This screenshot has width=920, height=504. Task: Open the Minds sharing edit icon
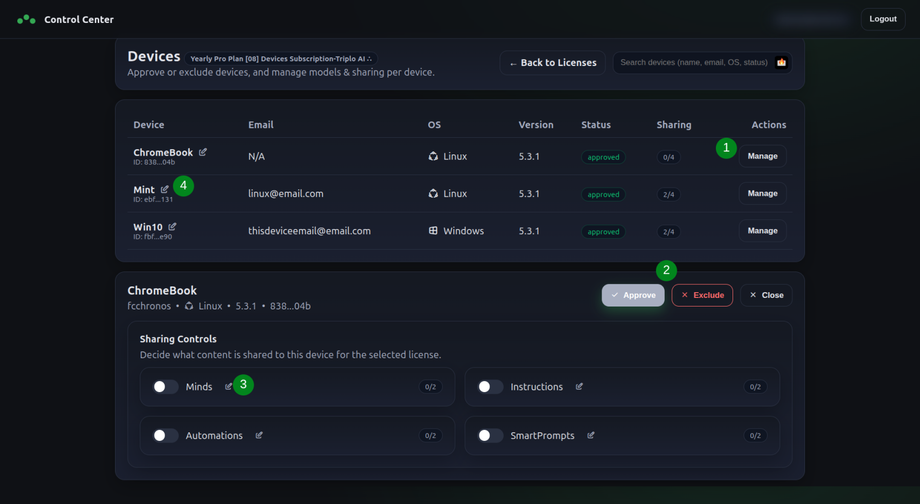pos(229,386)
